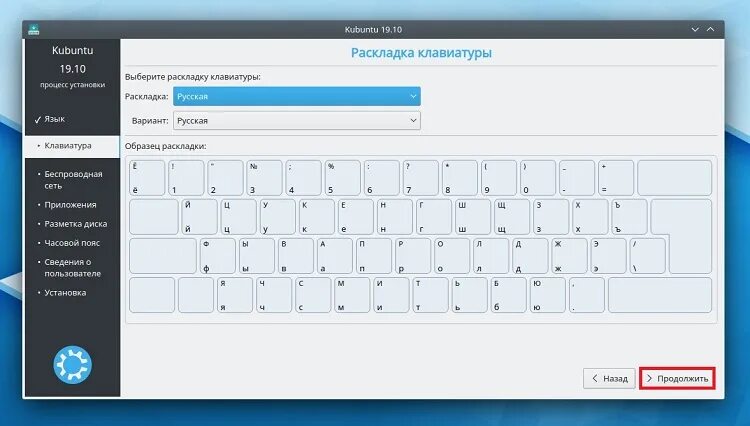Click the процесс установки sidebar text
This screenshot has width=750, height=426.
[72, 85]
